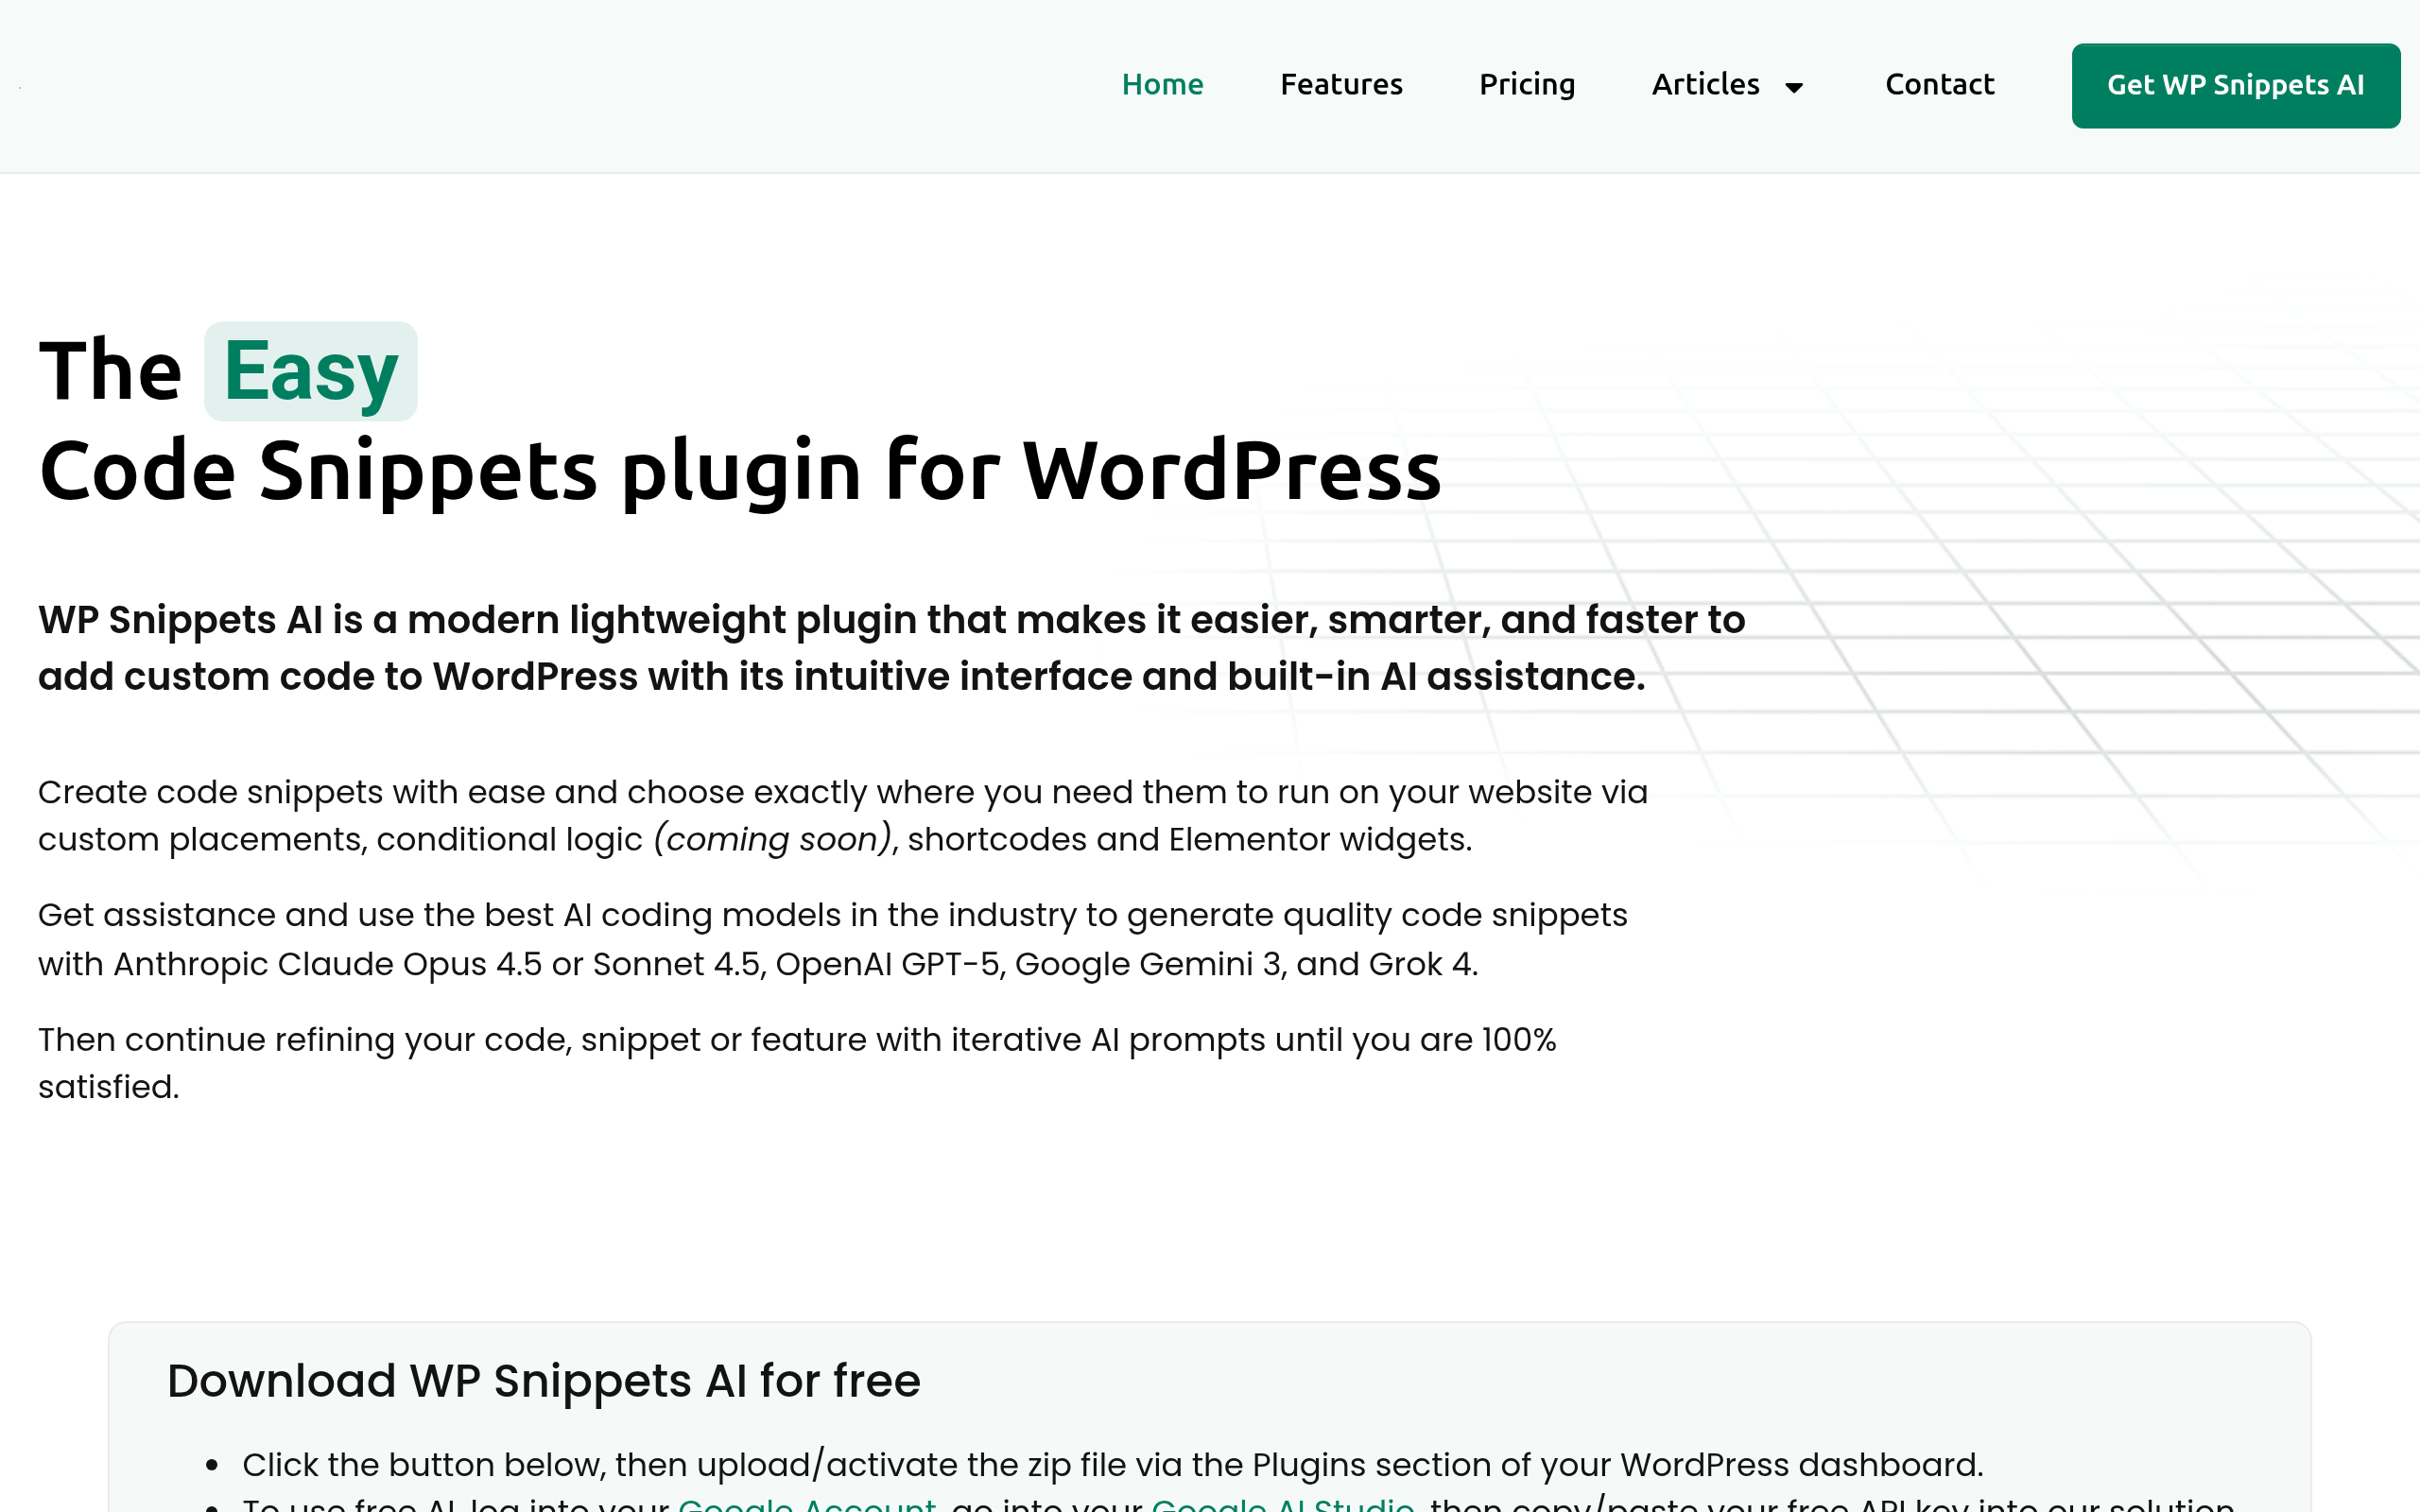This screenshot has height=1512, width=2420.
Task: Click the active Home link shown in green
Action: click(1162, 85)
